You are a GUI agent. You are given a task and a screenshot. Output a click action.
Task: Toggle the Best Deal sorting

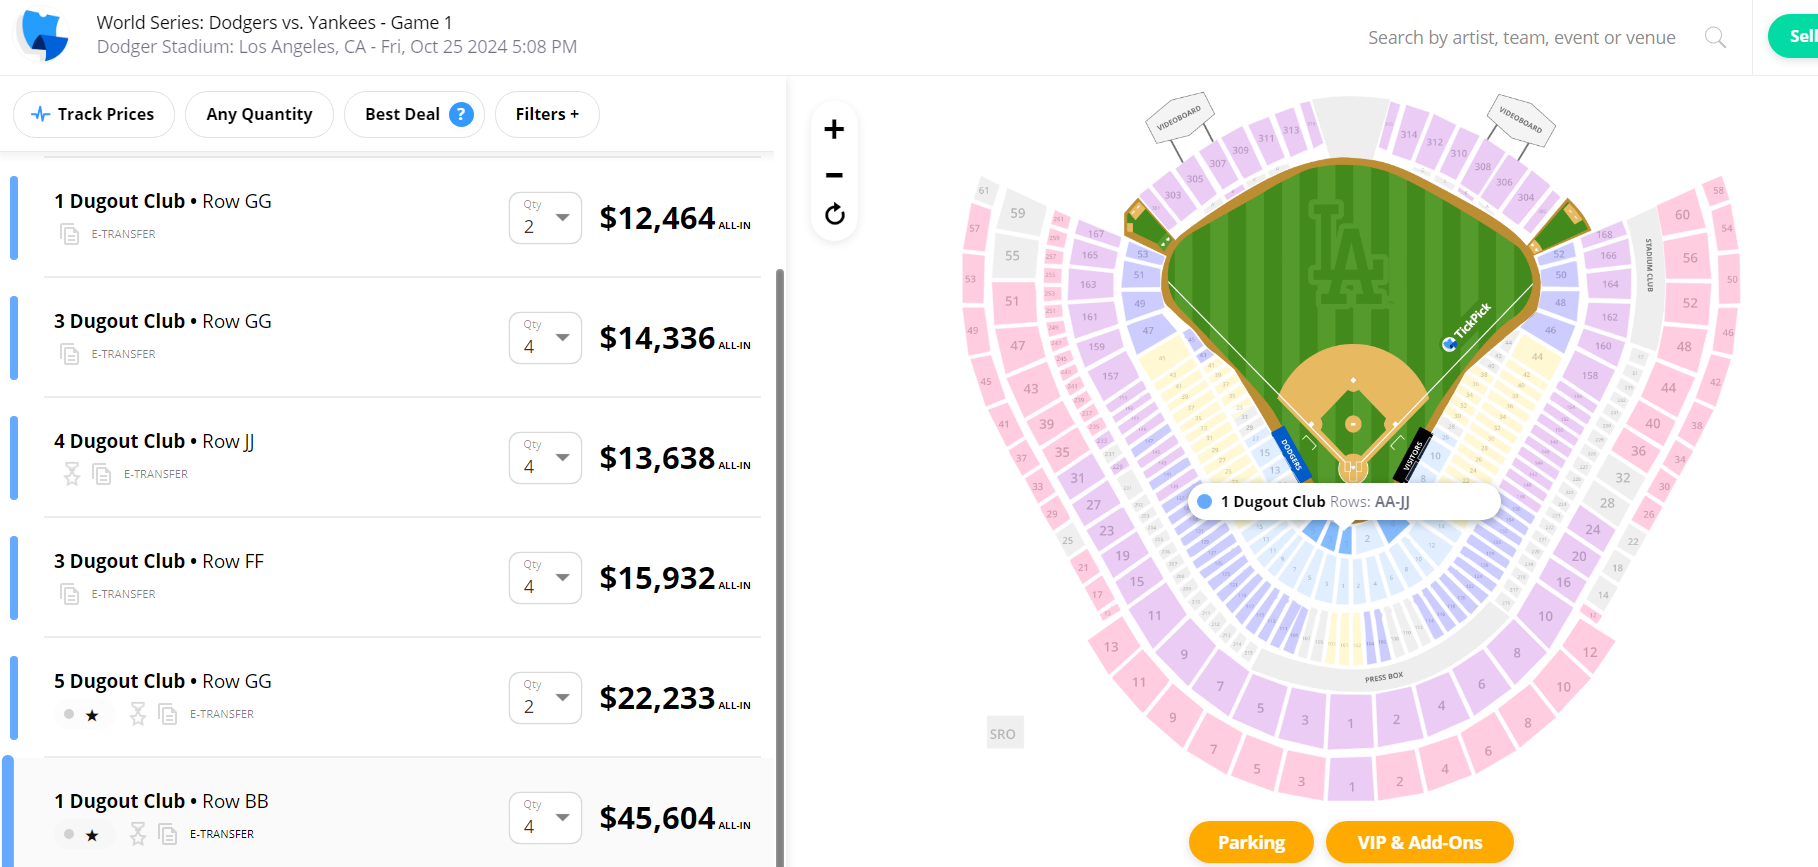click(403, 114)
